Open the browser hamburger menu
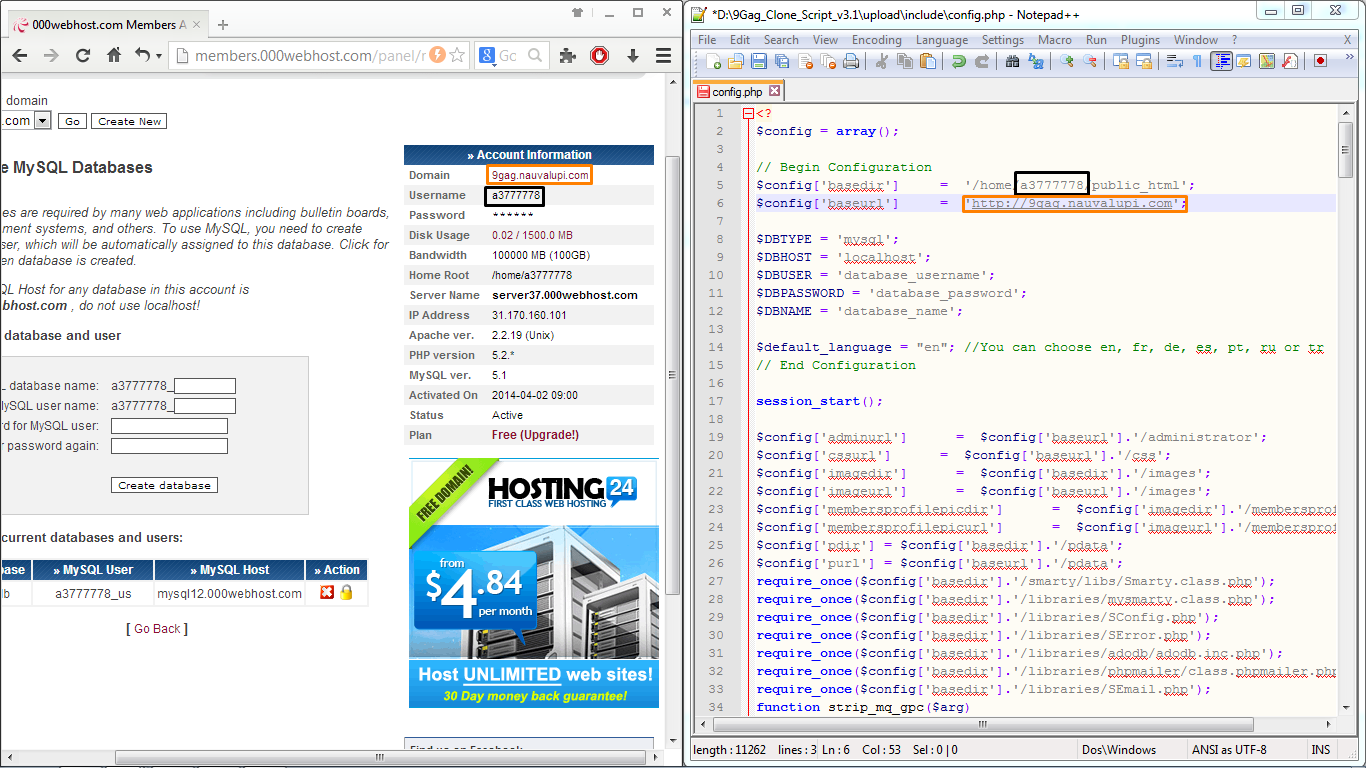 (663, 56)
